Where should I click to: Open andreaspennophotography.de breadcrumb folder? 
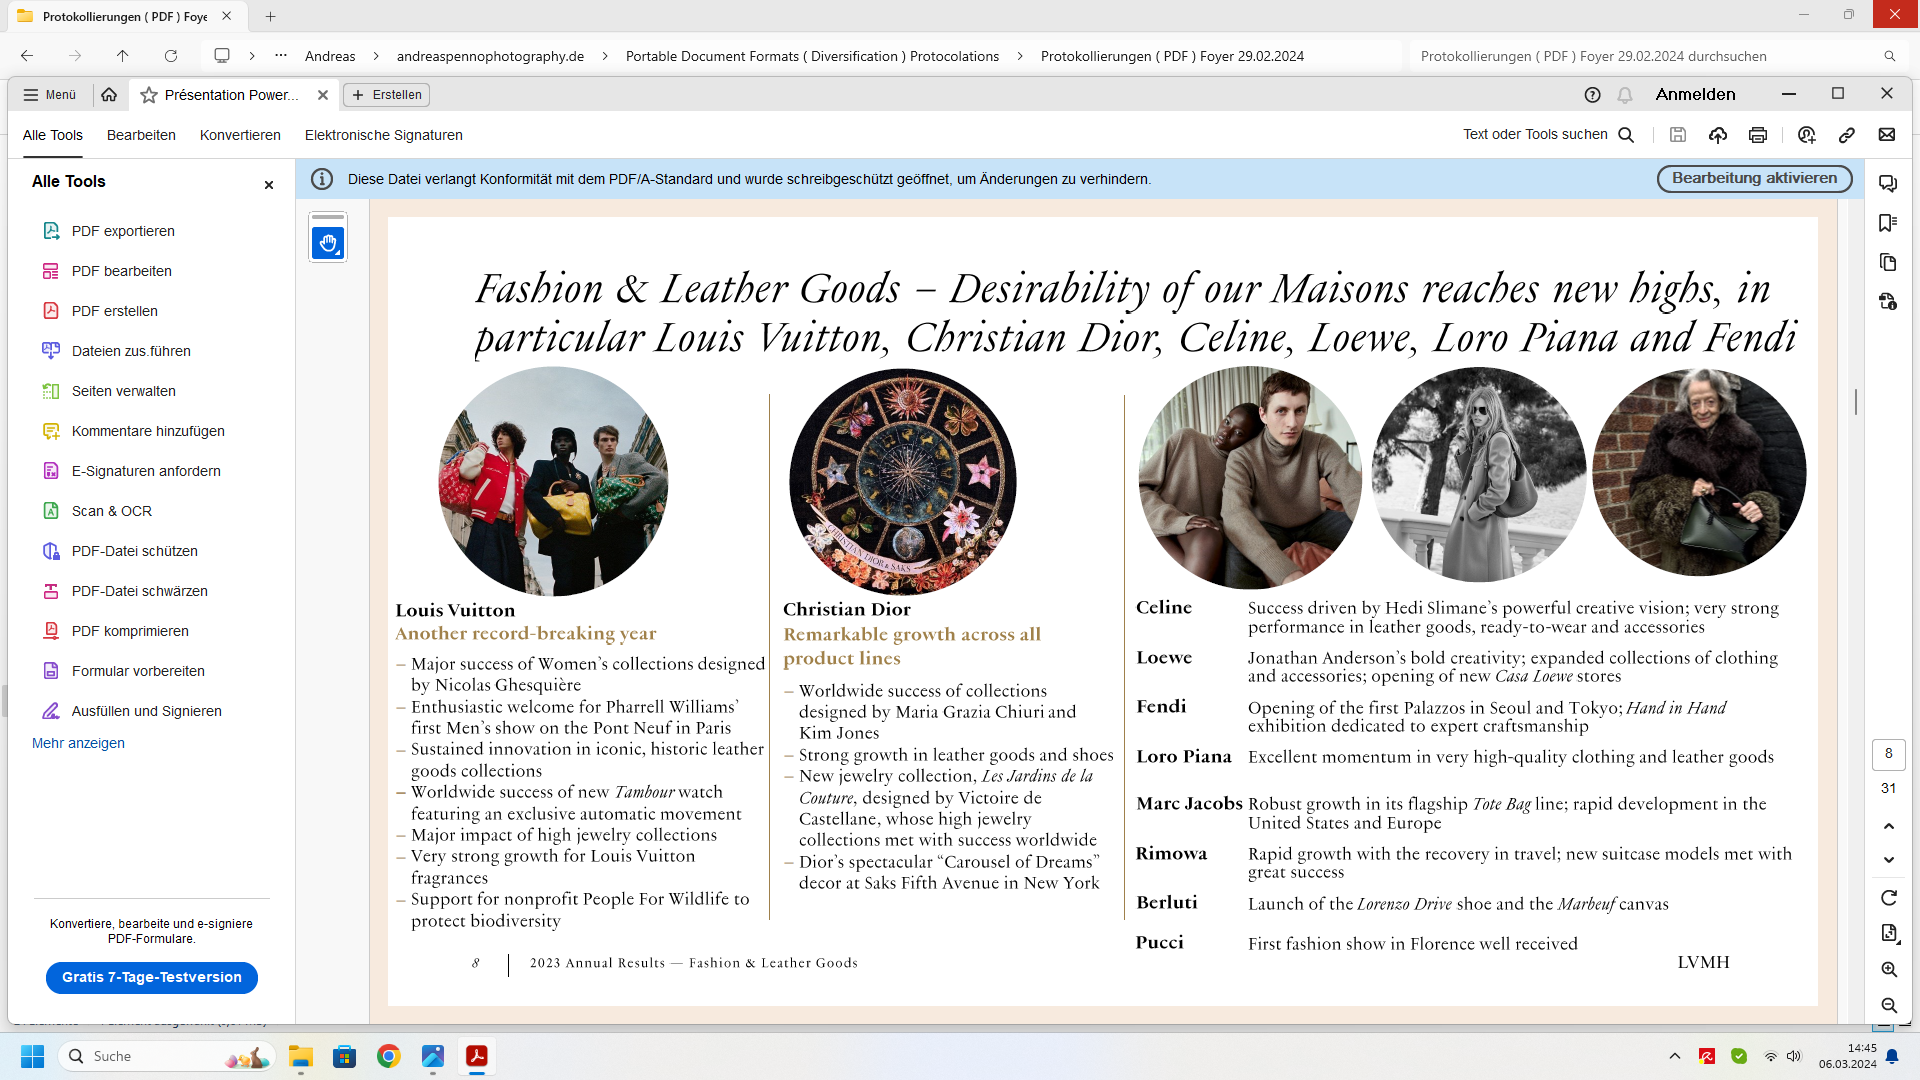[490, 56]
